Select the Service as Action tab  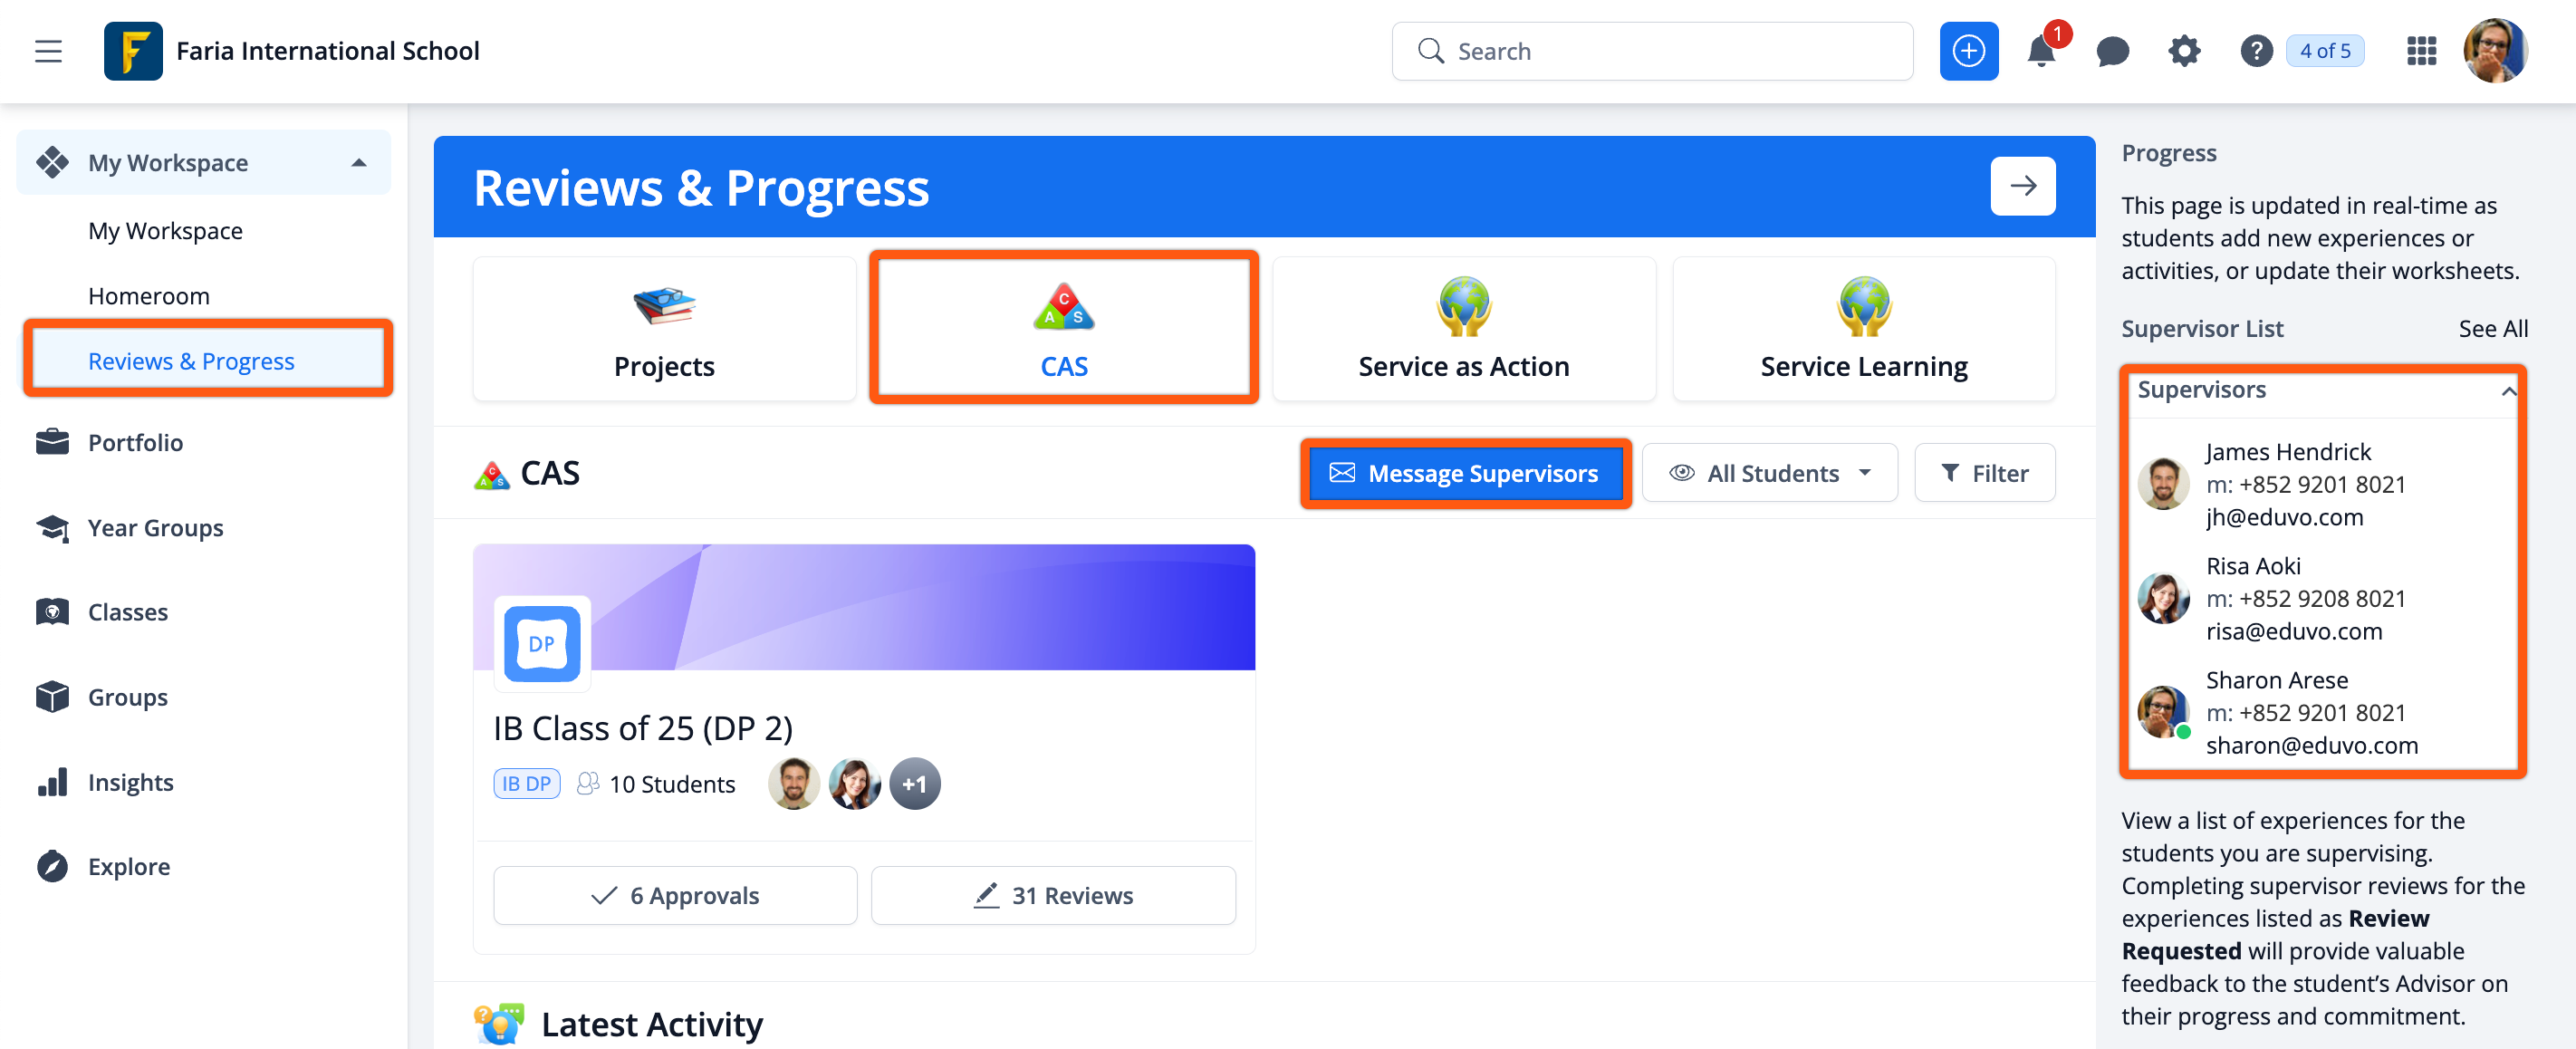(x=1463, y=329)
